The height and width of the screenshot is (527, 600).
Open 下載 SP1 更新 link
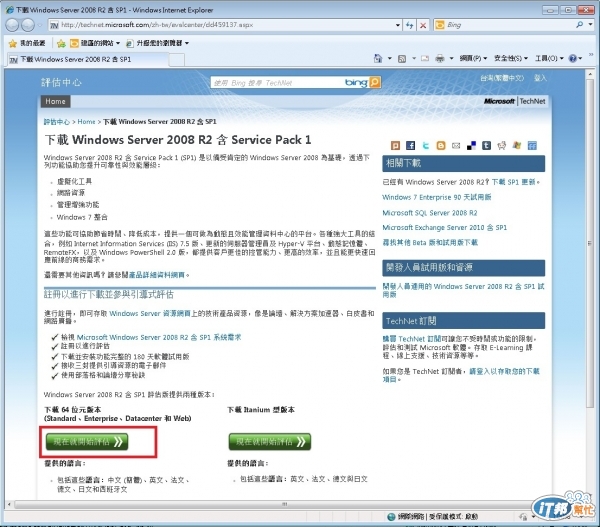pos(514,182)
